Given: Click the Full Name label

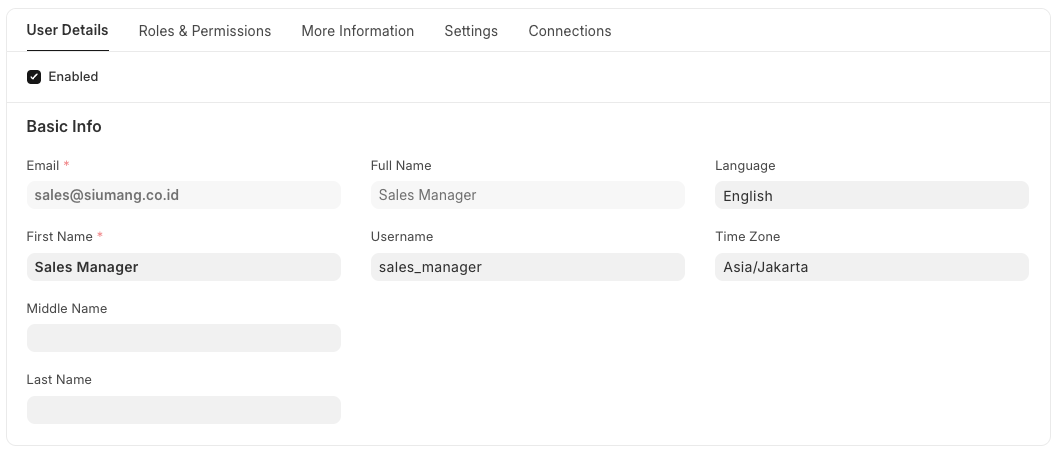Looking at the screenshot, I should pos(401,166).
